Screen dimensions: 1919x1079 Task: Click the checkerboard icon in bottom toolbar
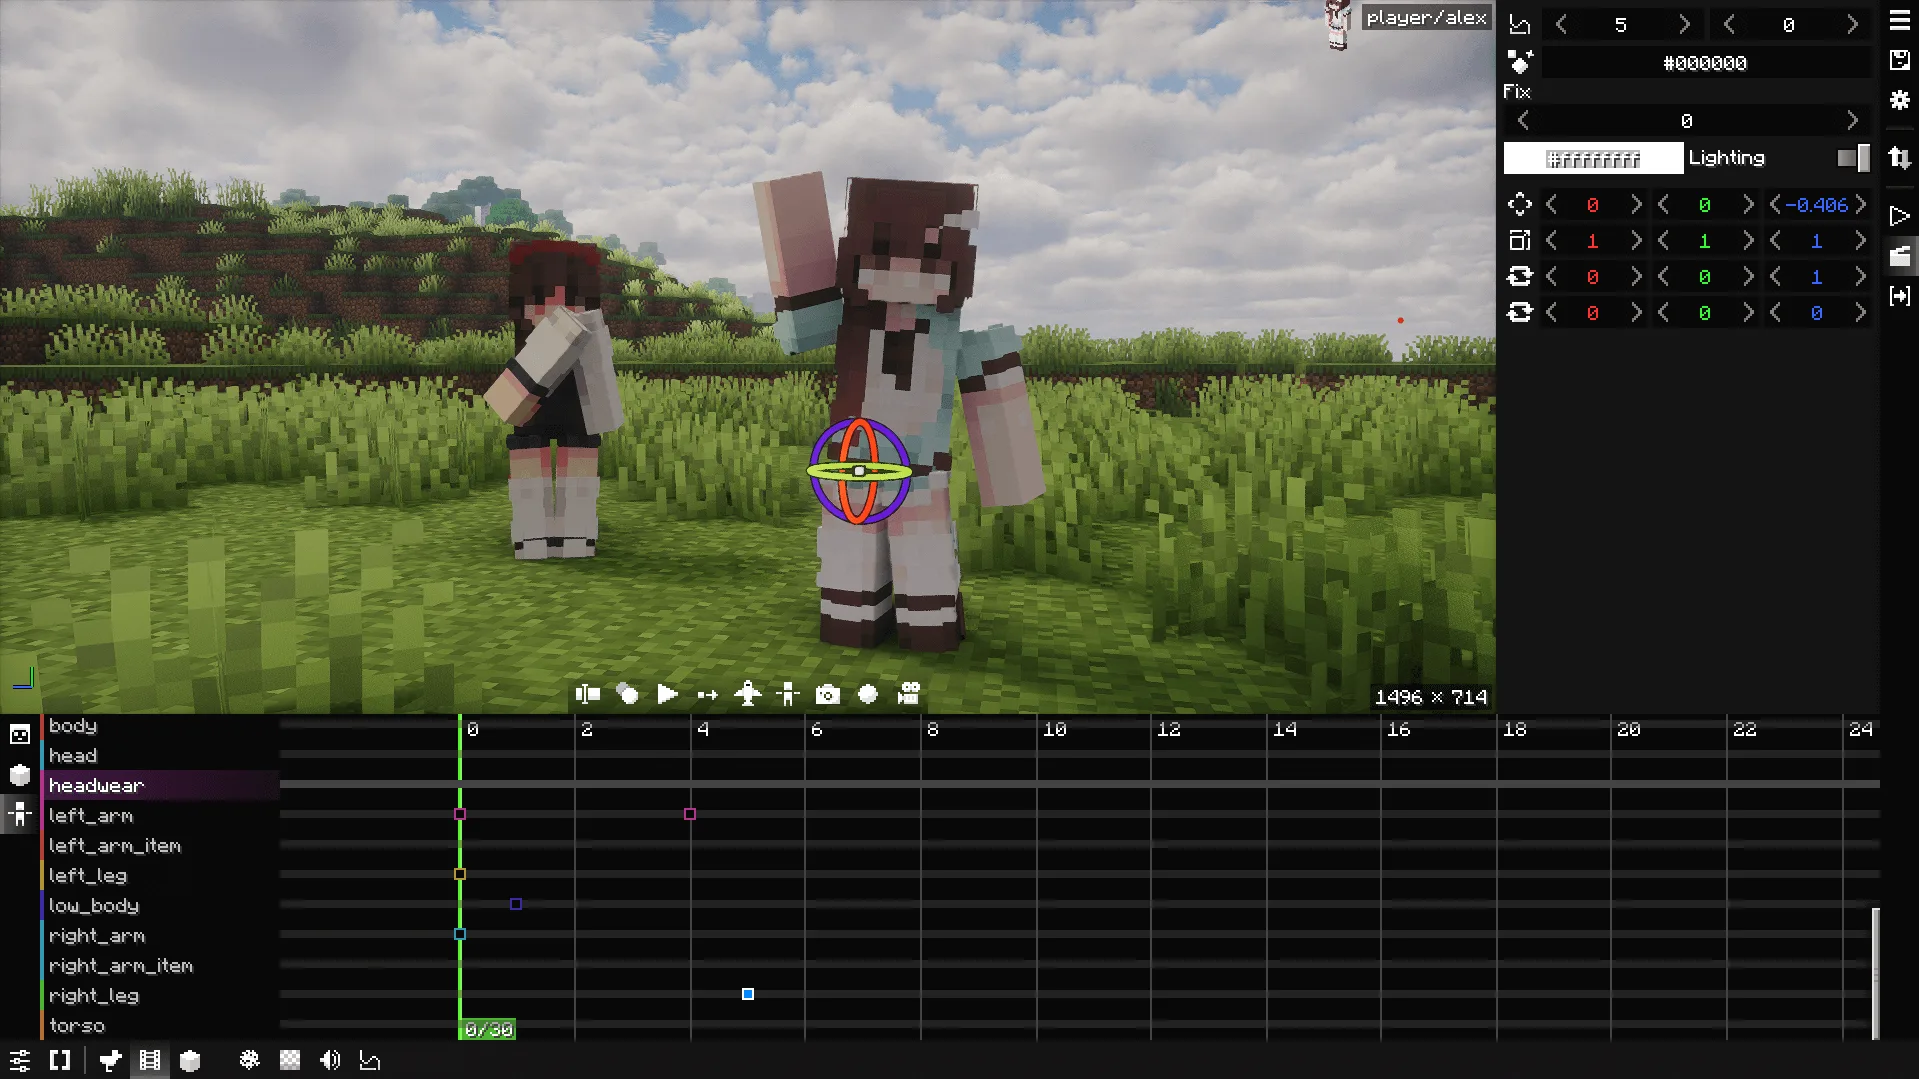pos(290,1060)
